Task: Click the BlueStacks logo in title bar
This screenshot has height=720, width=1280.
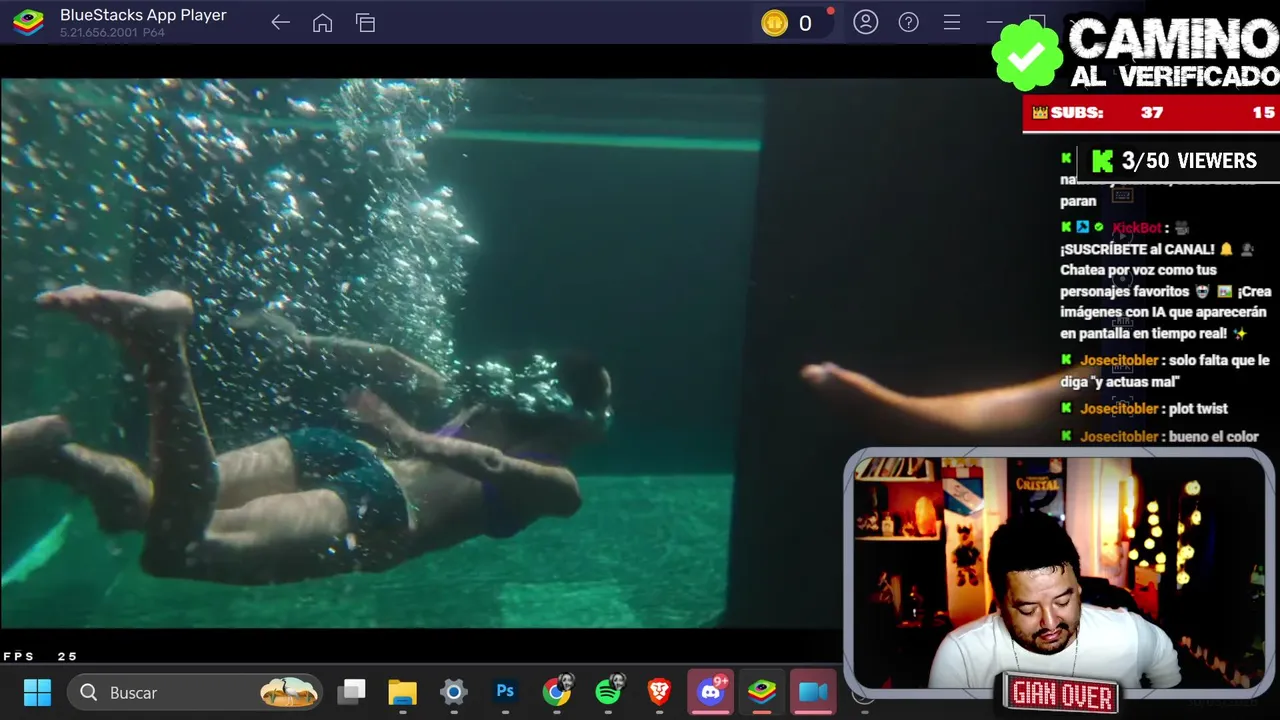Action: click(x=28, y=23)
